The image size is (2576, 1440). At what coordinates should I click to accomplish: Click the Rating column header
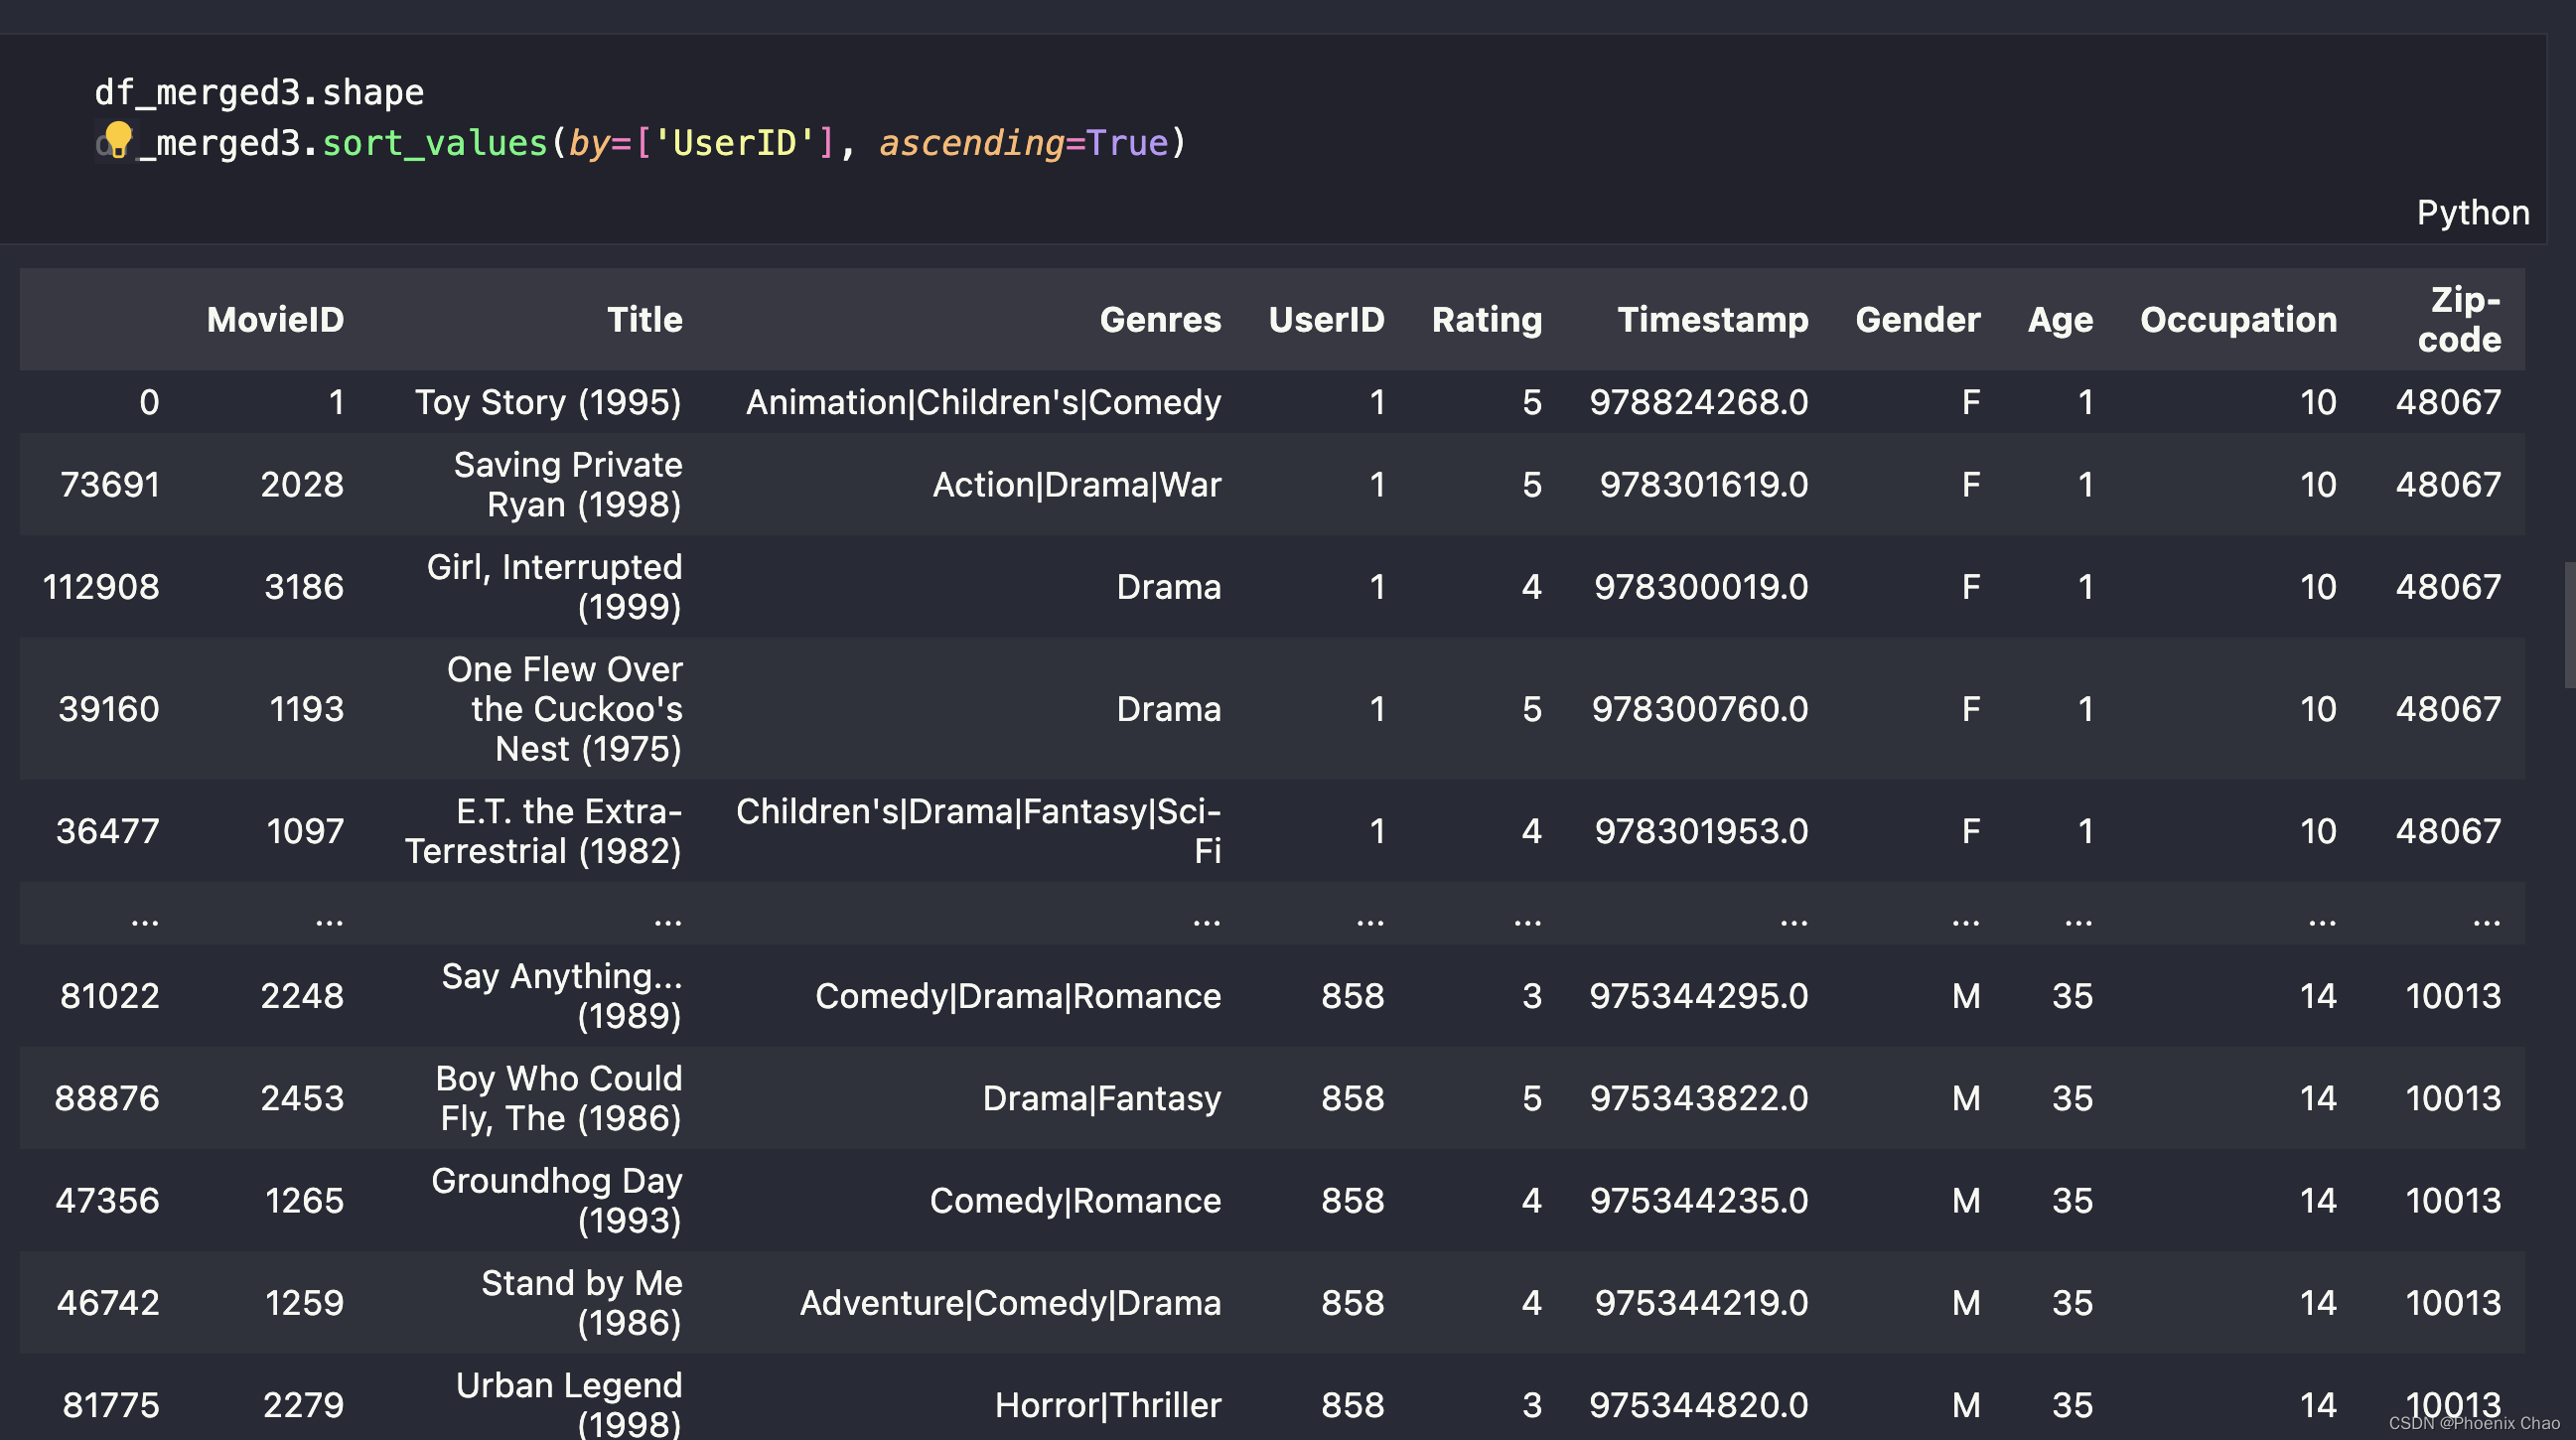[1486, 320]
